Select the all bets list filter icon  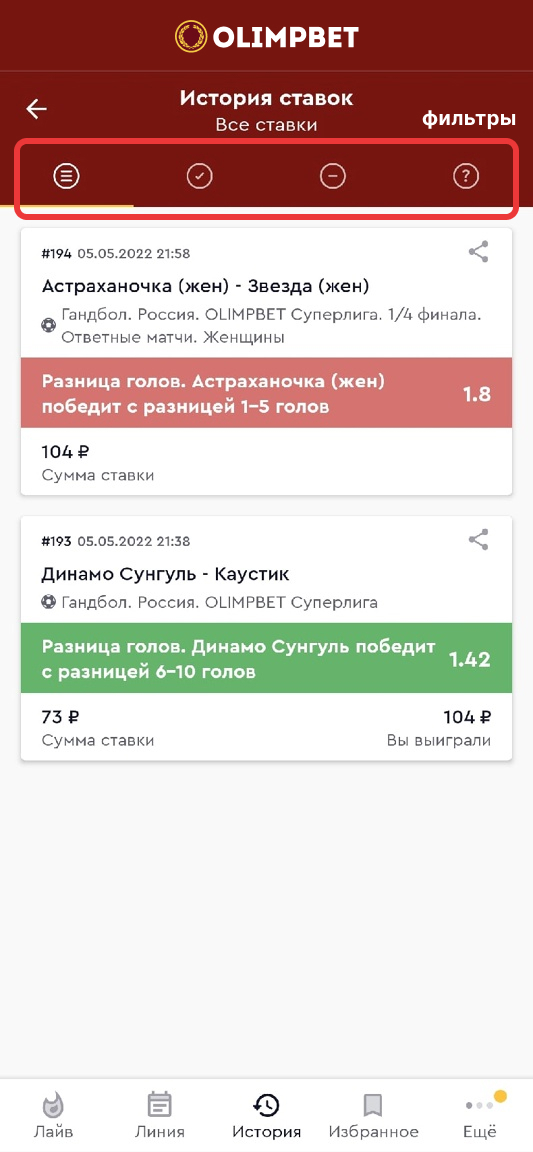(66, 176)
